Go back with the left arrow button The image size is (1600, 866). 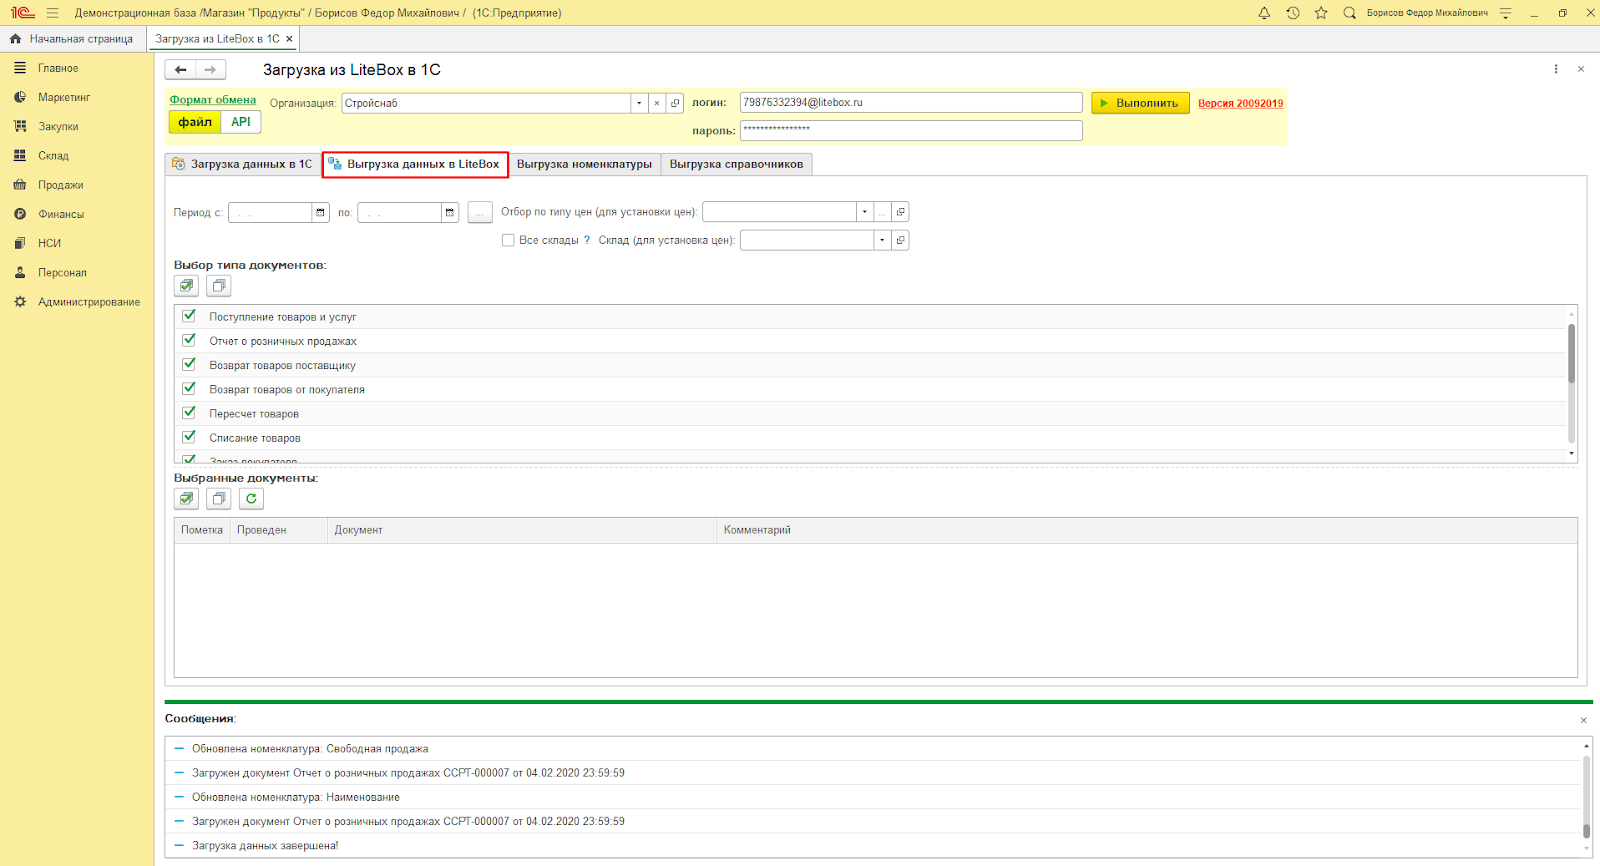point(180,70)
